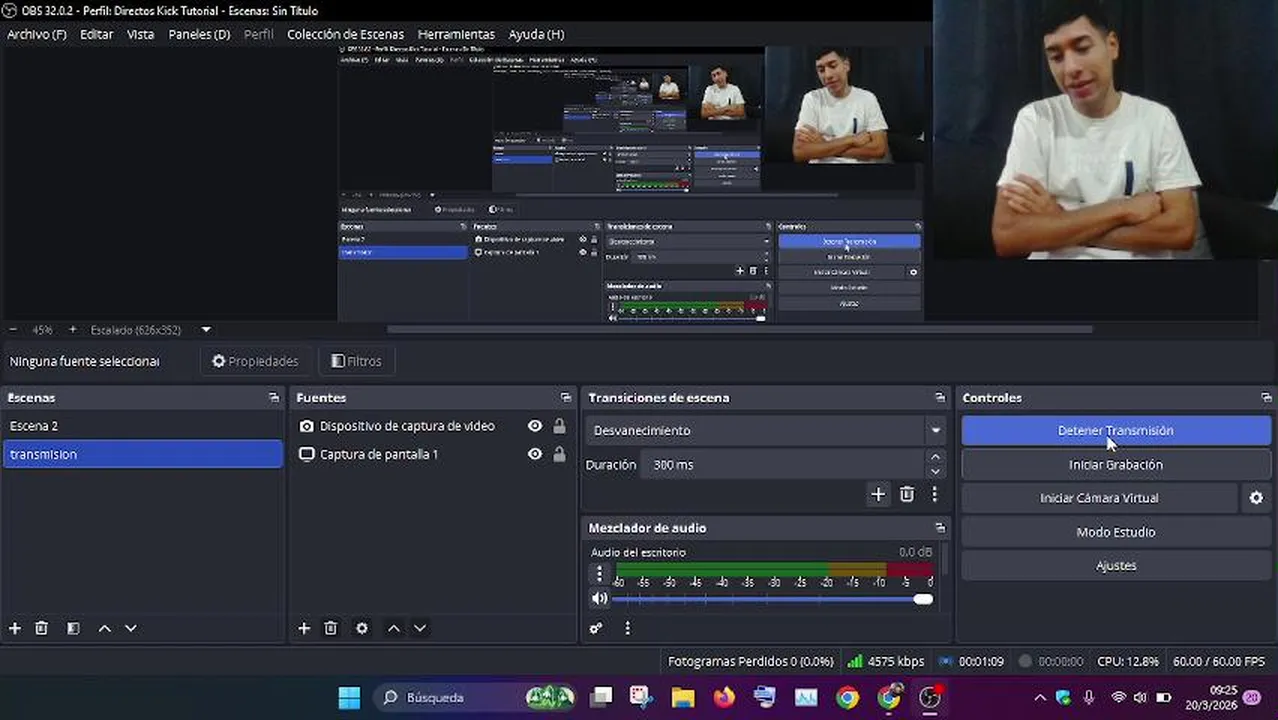This screenshot has width=1278, height=720.
Task: Decrease transition duration stepper down
Action: pos(935,471)
